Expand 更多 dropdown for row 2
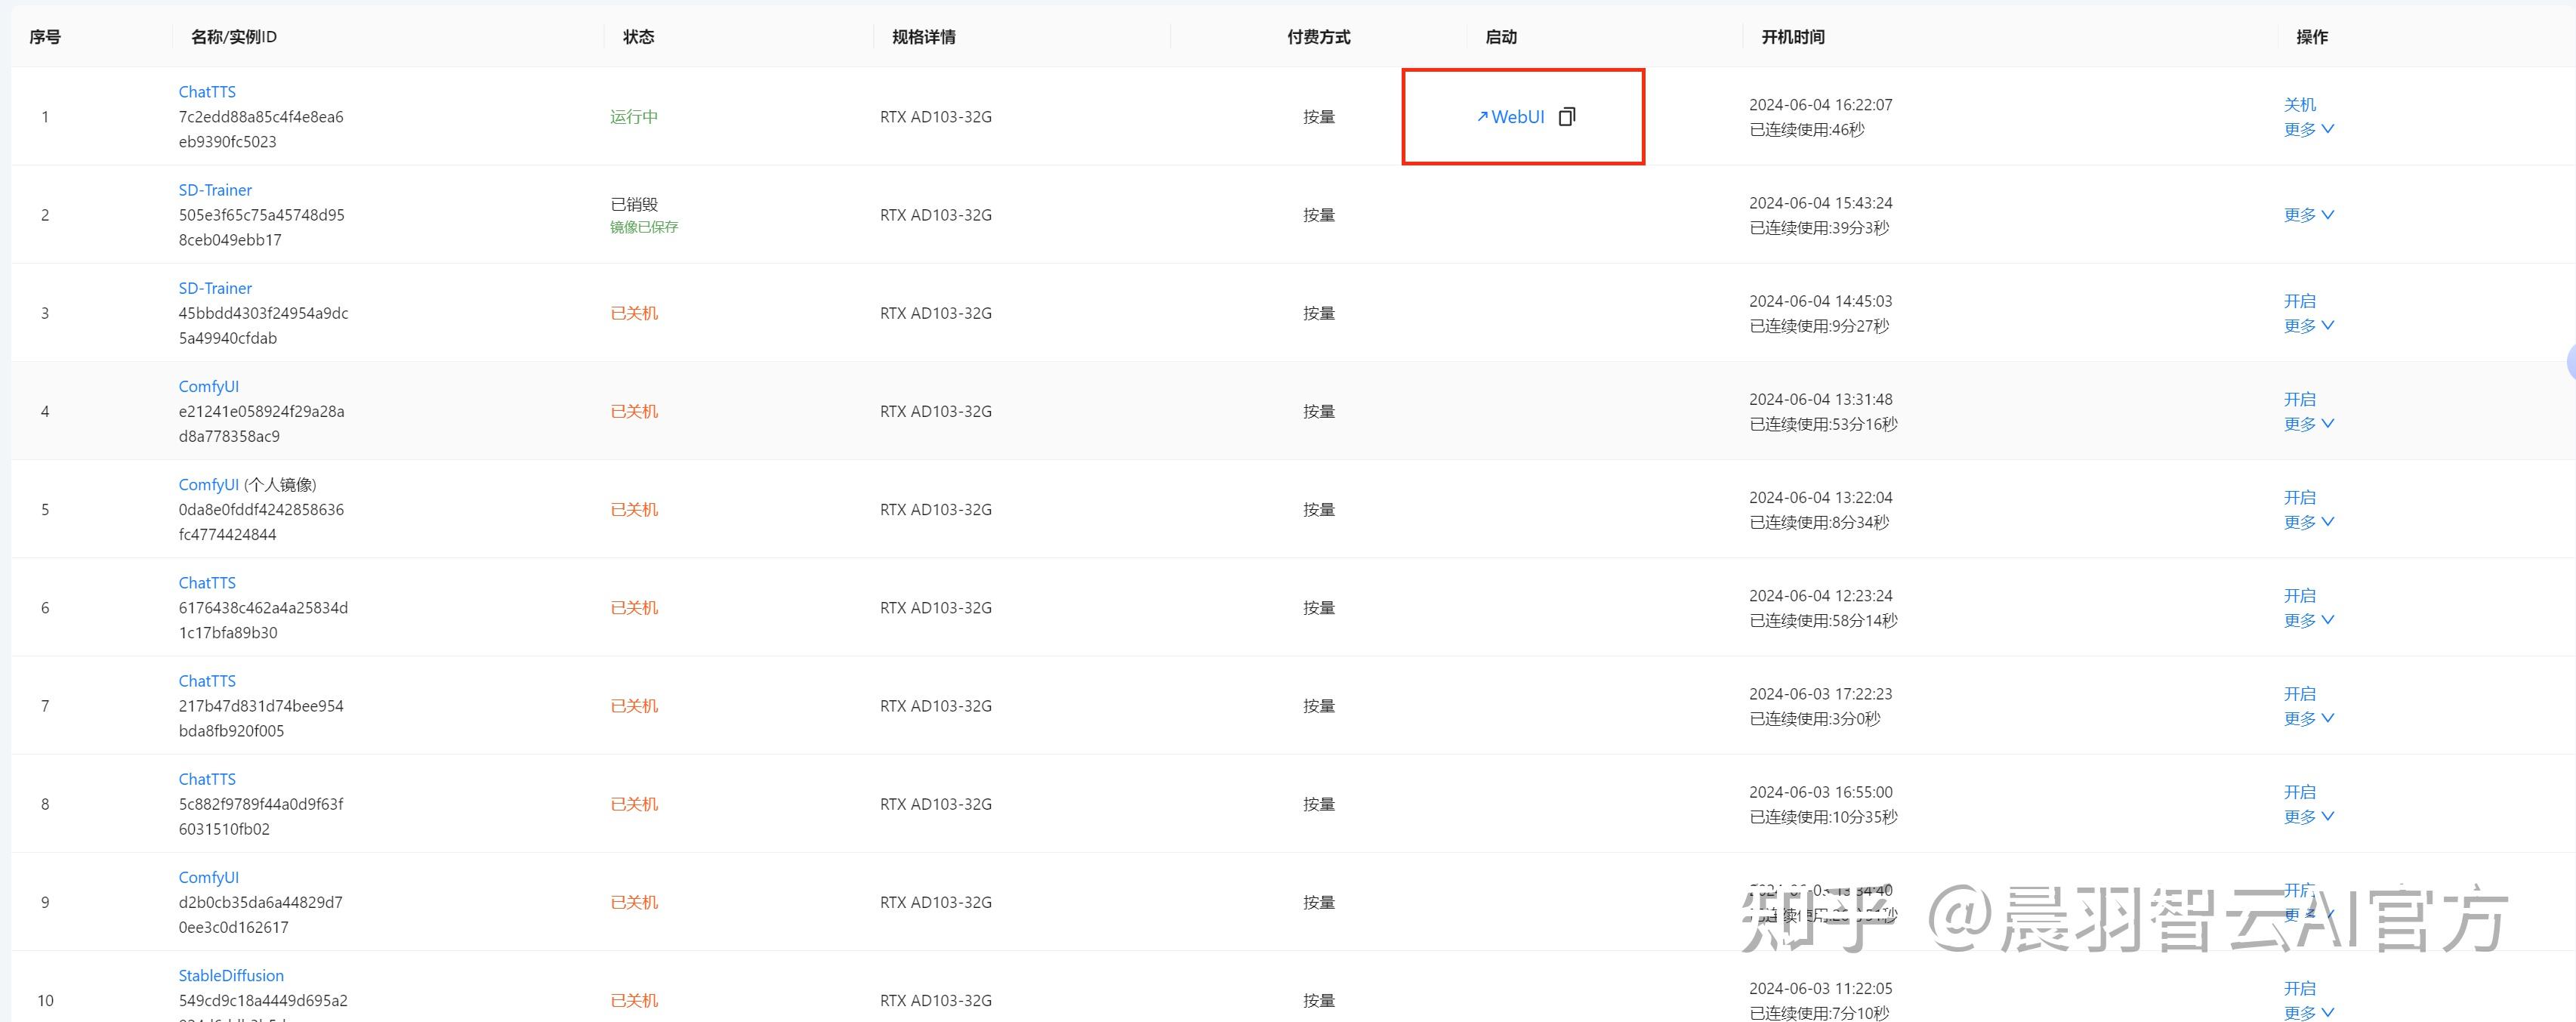The height and width of the screenshot is (1022, 2576). (2308, 215)
